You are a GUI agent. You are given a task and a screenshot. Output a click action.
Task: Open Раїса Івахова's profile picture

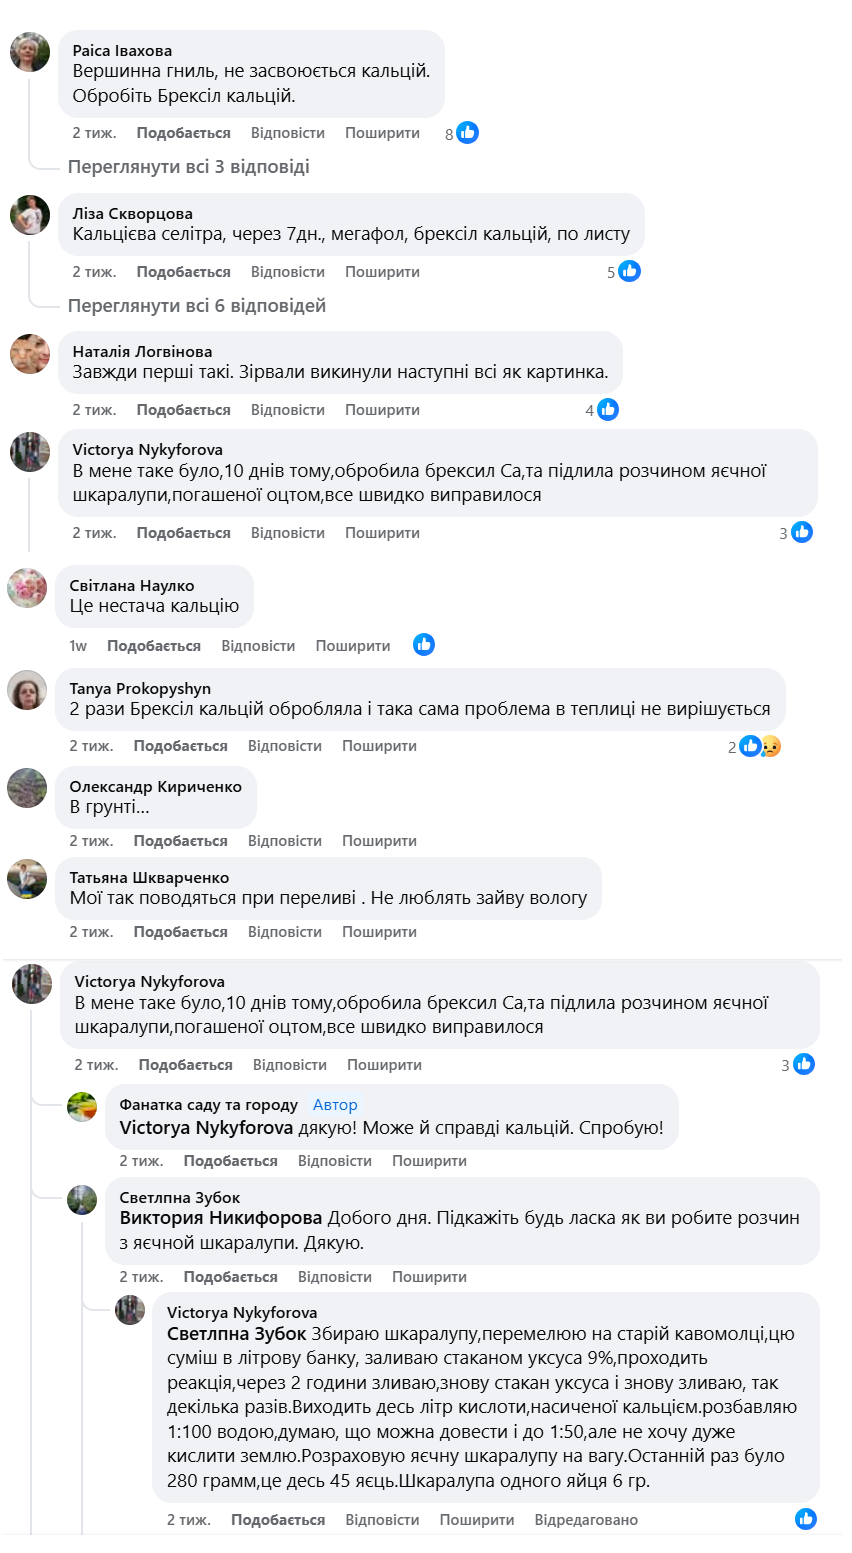pos(30,52)
